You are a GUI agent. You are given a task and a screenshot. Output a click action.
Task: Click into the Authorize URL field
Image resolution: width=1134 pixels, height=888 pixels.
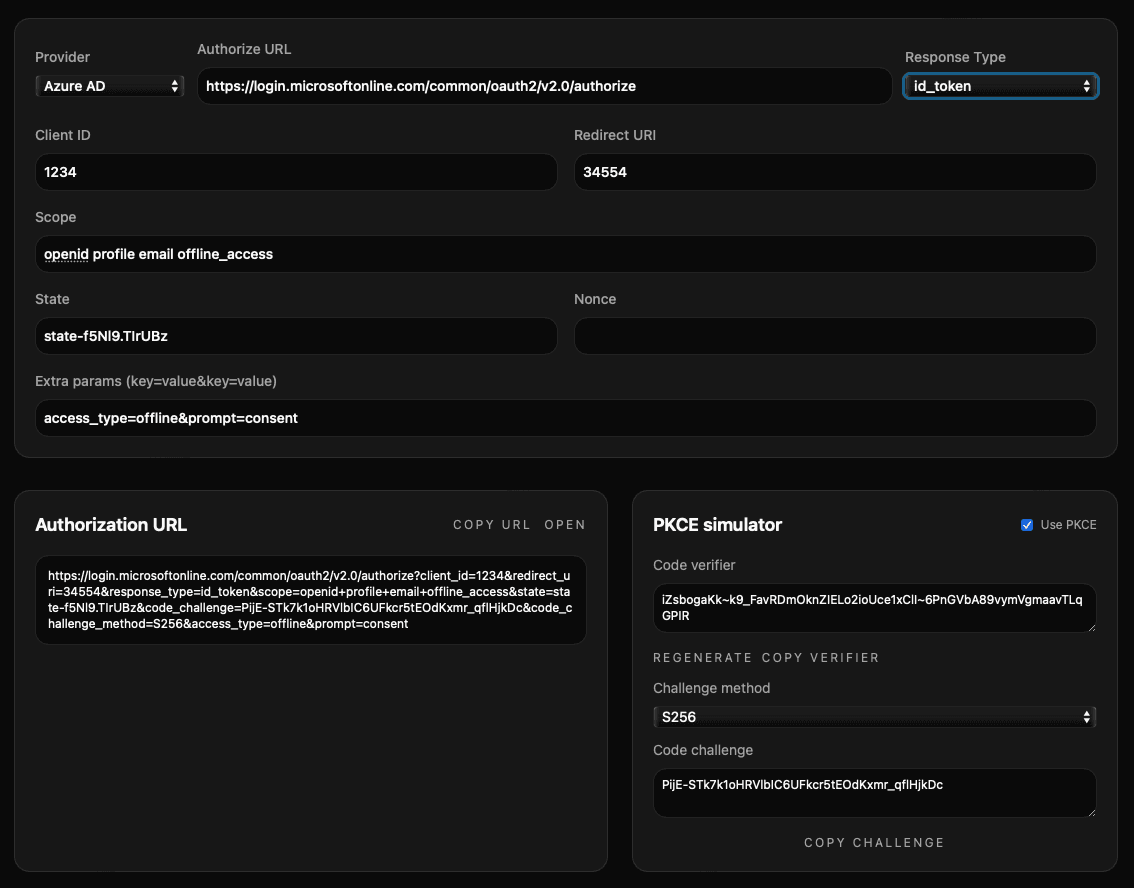(x=545, y=86)
